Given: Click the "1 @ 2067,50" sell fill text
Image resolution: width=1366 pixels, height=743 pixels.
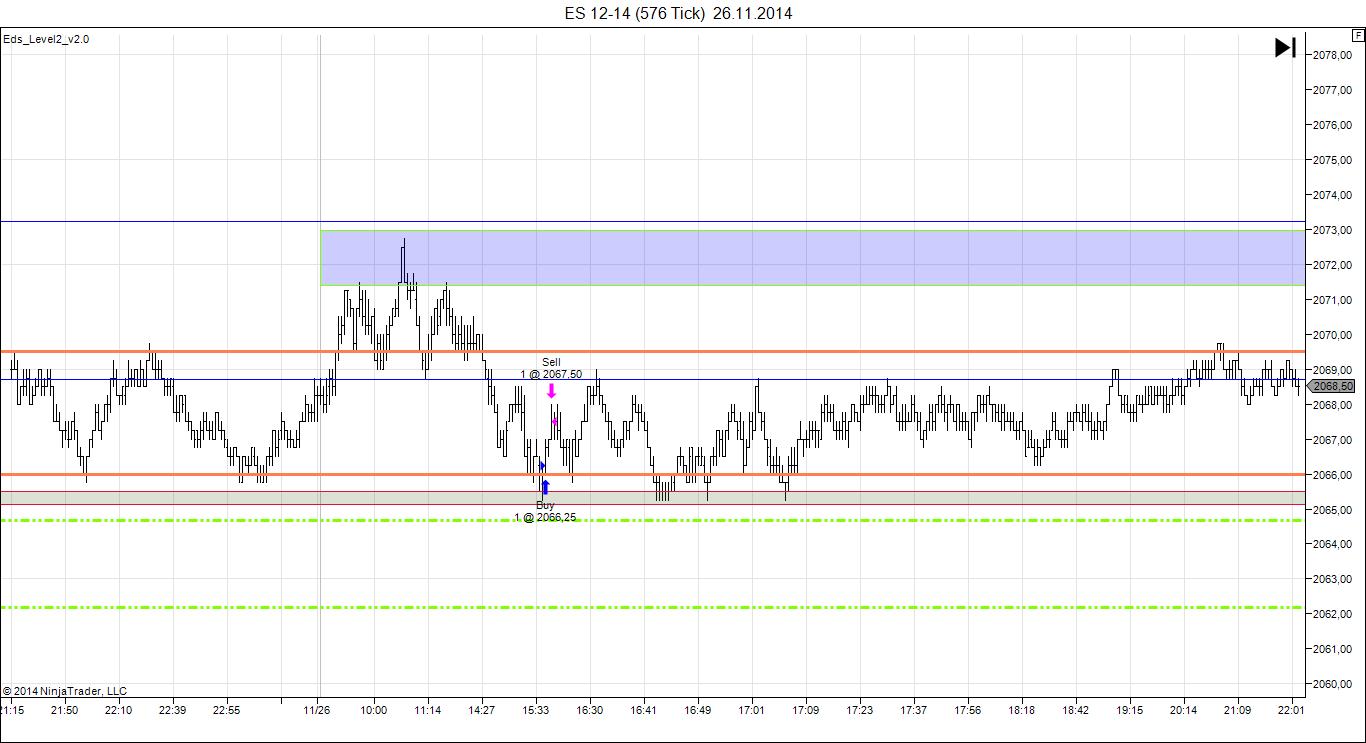Looking at the screenshot, I should 551,374.
